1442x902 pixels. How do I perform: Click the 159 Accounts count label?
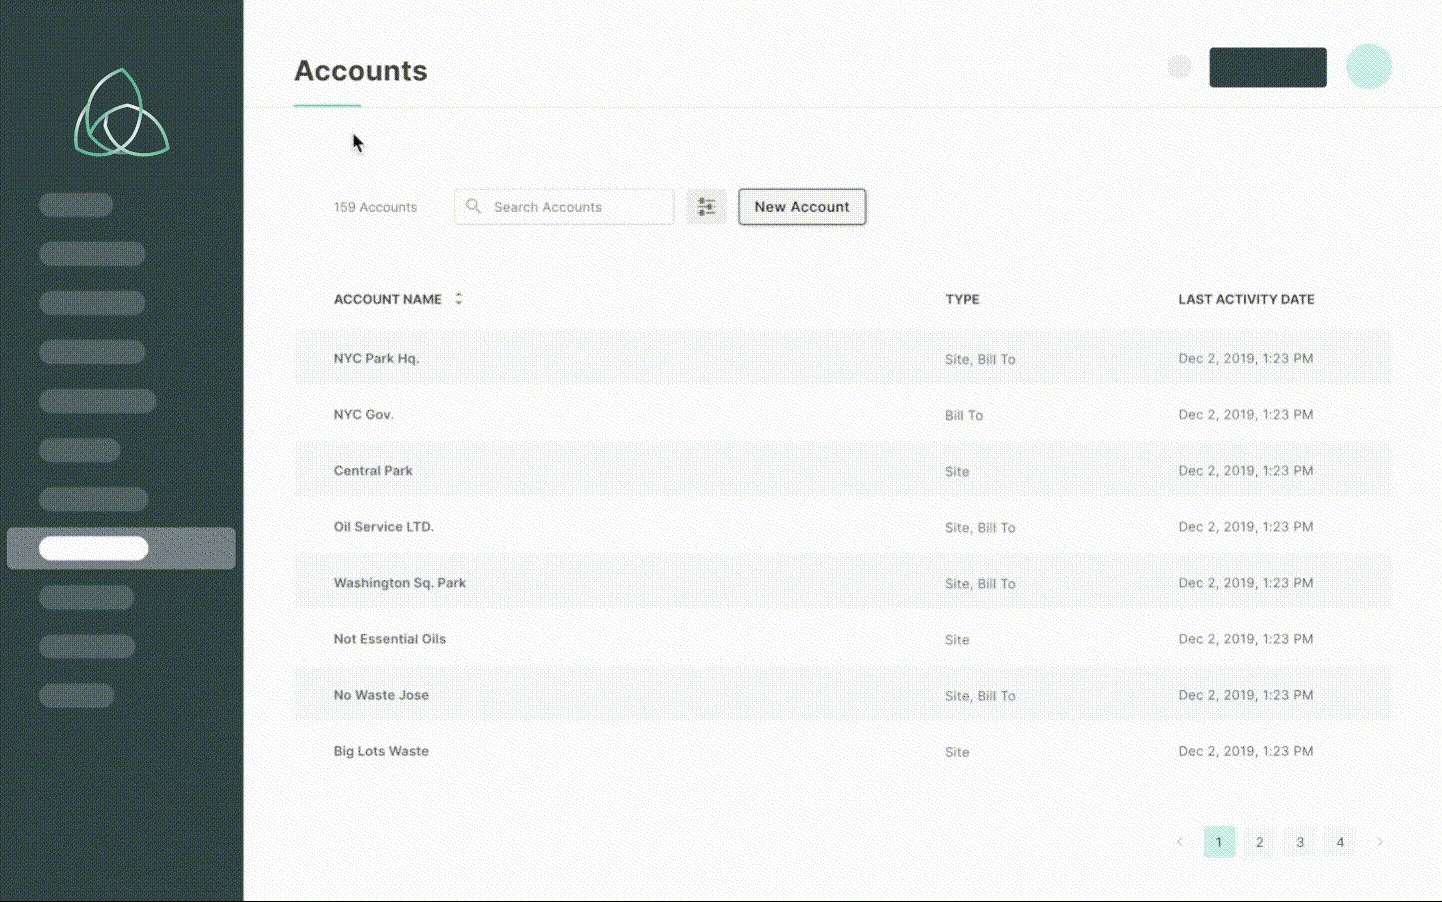(375, 207)
